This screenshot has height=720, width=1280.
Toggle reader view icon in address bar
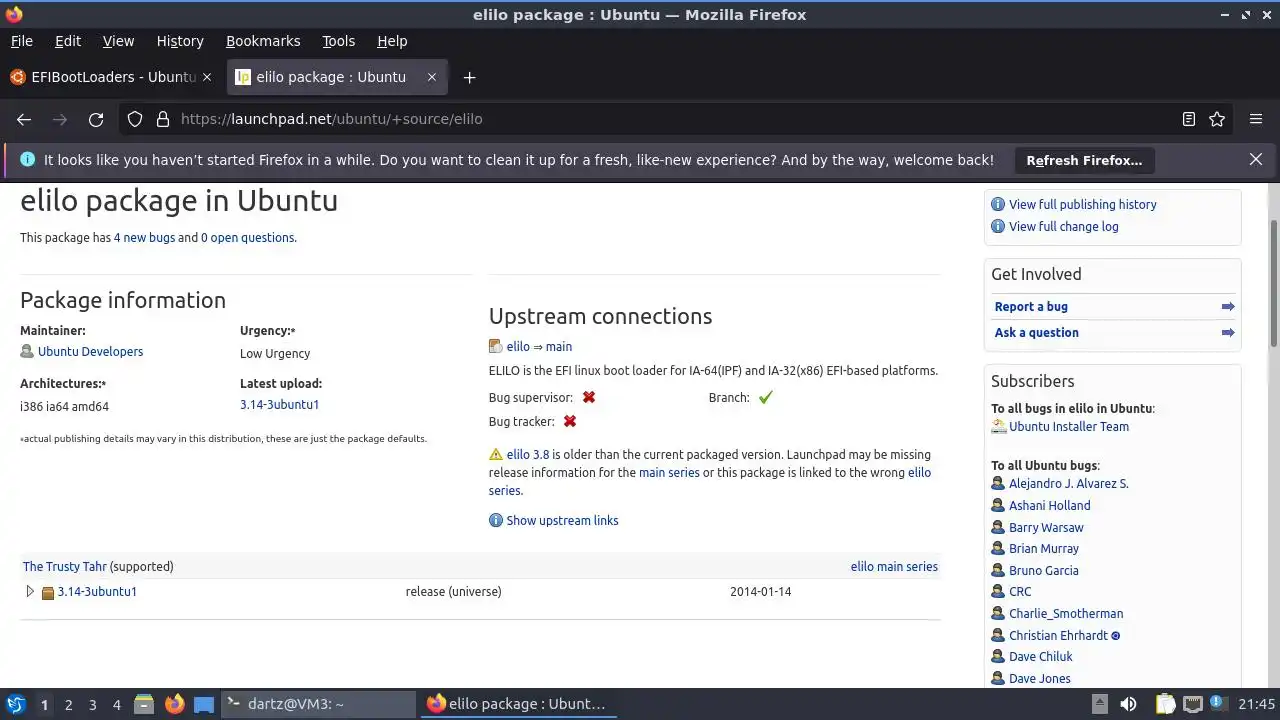pyautogui.click(x=1189, y=119)
